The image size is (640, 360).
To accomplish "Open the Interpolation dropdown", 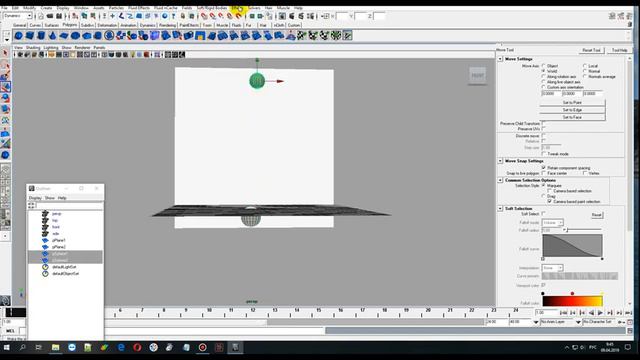I will pos(553,268).
